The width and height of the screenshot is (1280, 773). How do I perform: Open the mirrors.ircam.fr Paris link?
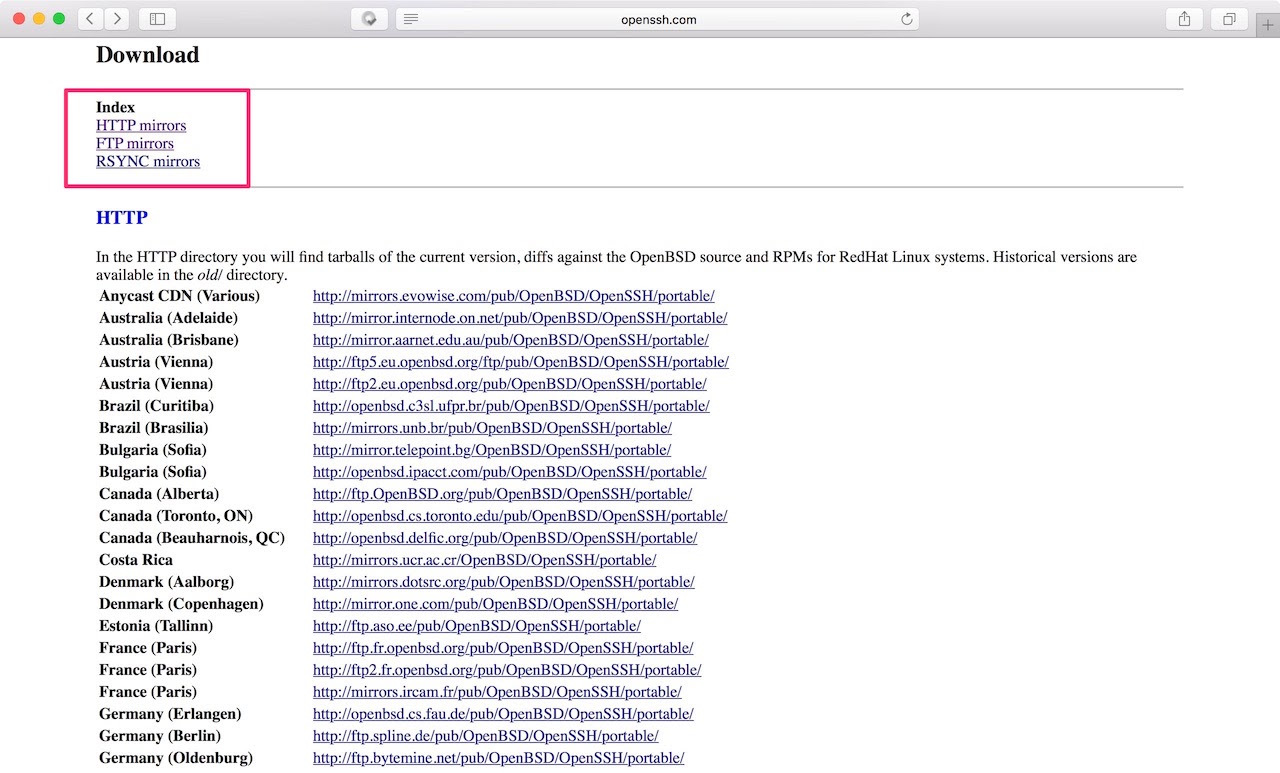[x=497, y=692]
